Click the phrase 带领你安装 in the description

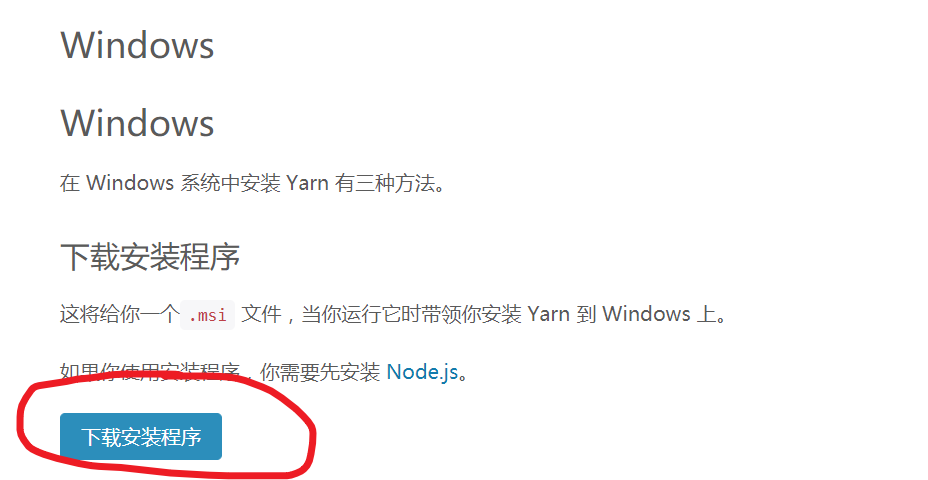(471, 314)
